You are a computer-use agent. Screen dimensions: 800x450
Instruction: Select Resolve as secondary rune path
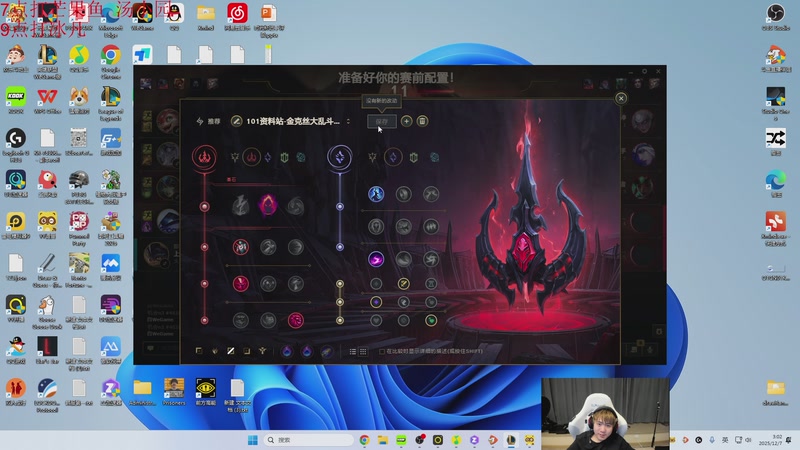tap(413, 158)
